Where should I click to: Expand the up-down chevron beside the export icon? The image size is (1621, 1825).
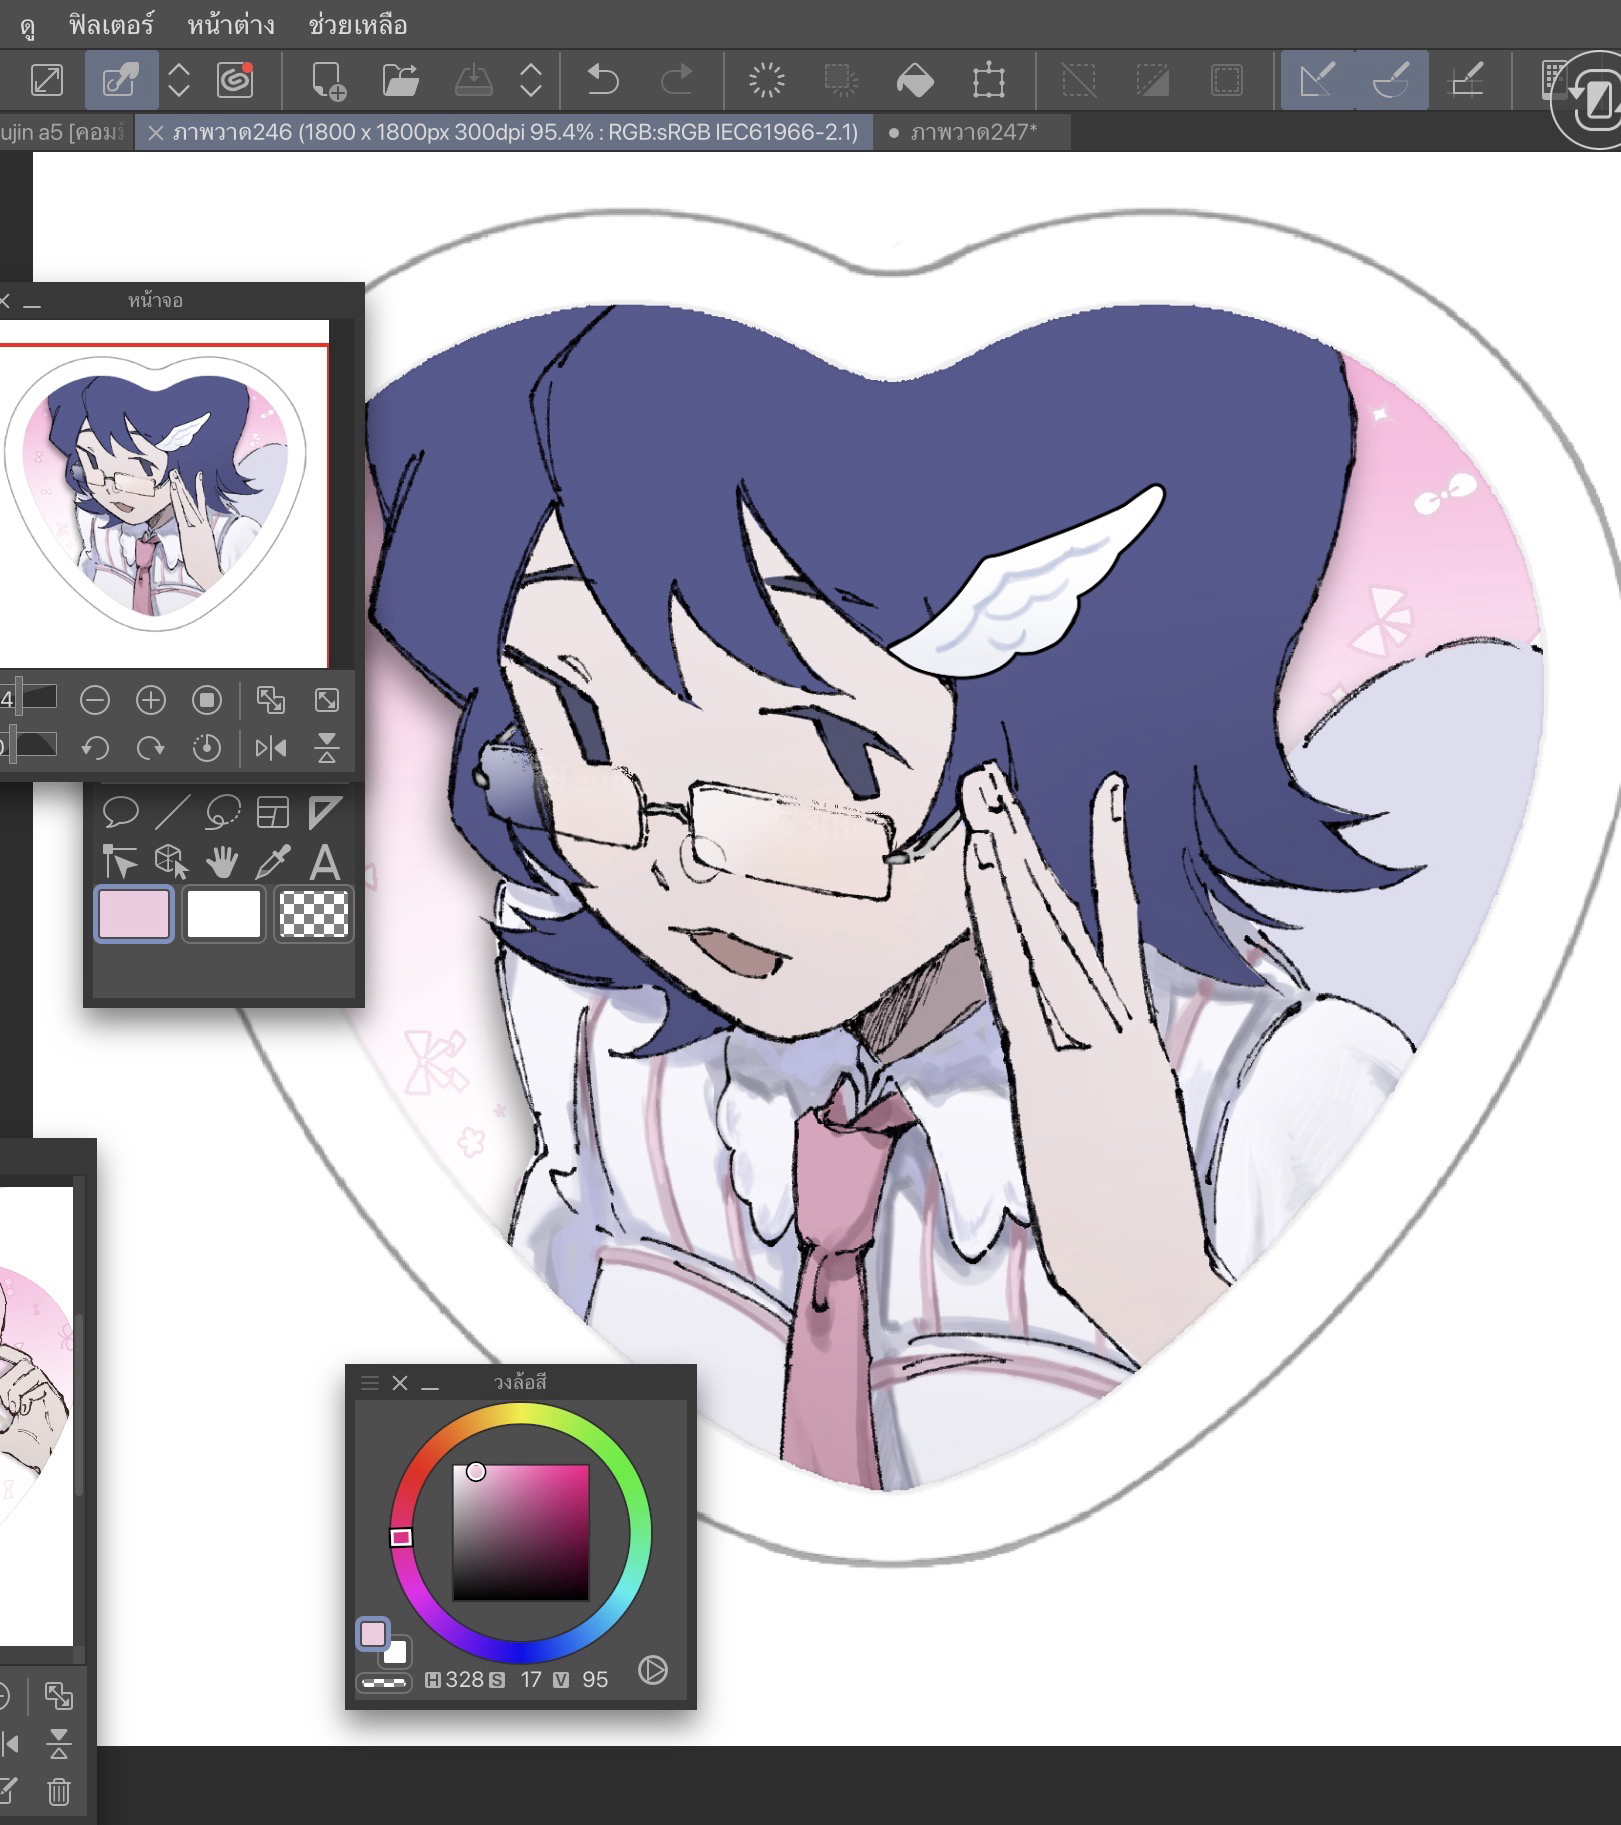(531, 80)
